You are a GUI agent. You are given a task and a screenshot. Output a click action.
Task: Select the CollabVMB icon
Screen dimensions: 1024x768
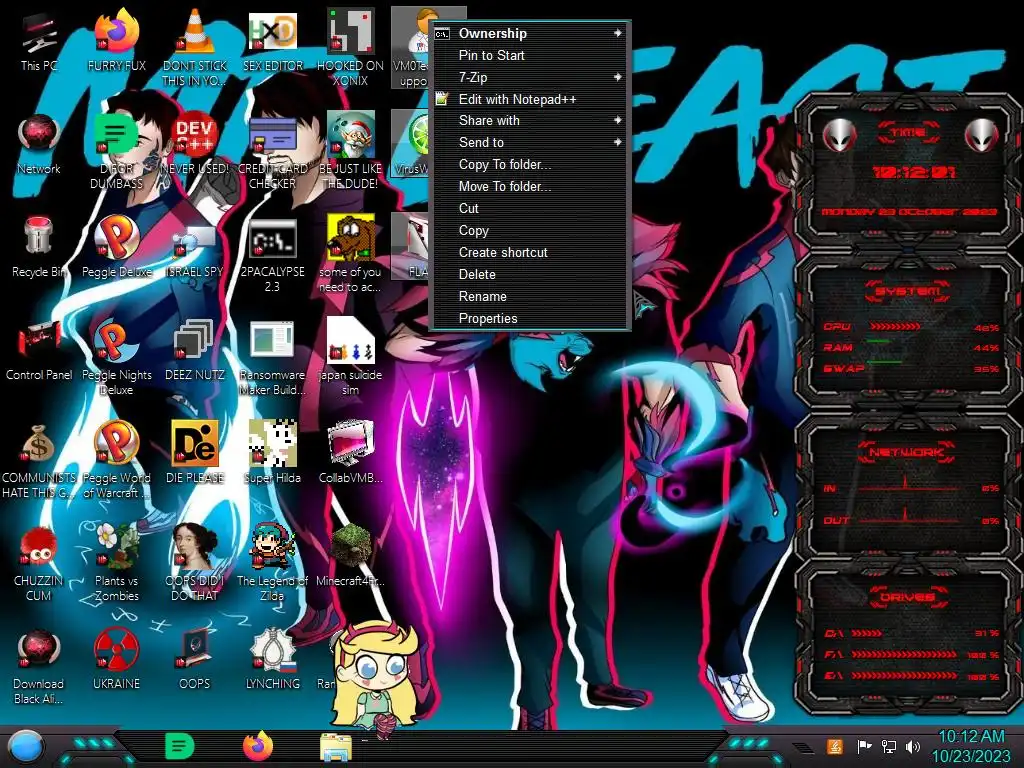tap(351, 453)
